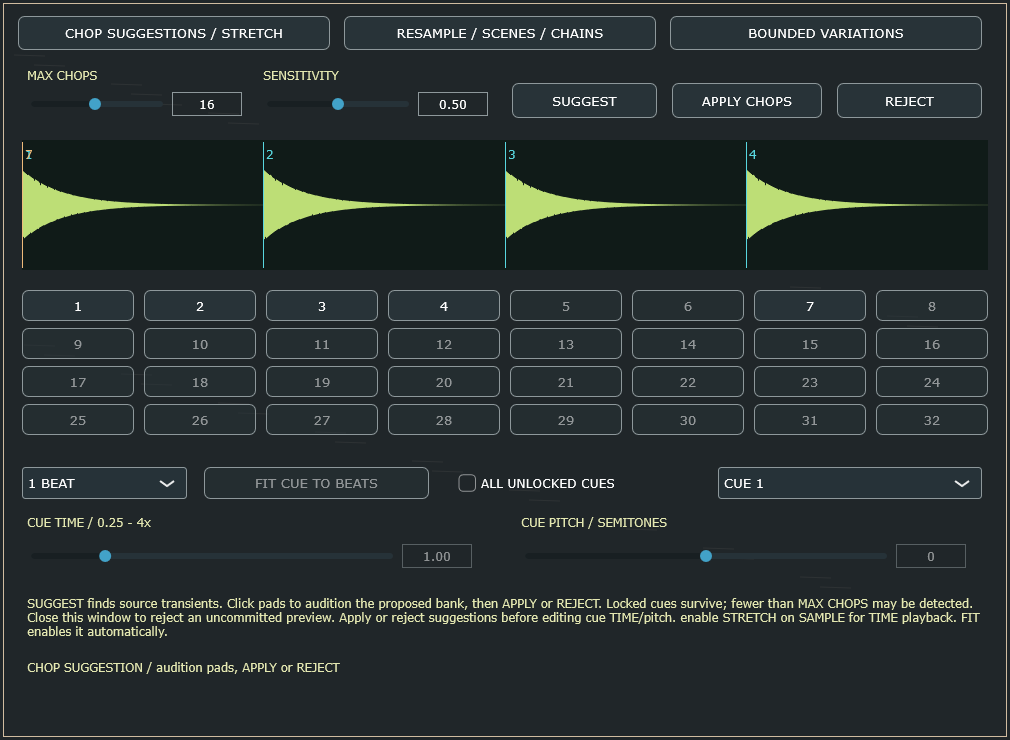Audition pad 7
This screenshot has height=740, width=1010.
point(810,306)
